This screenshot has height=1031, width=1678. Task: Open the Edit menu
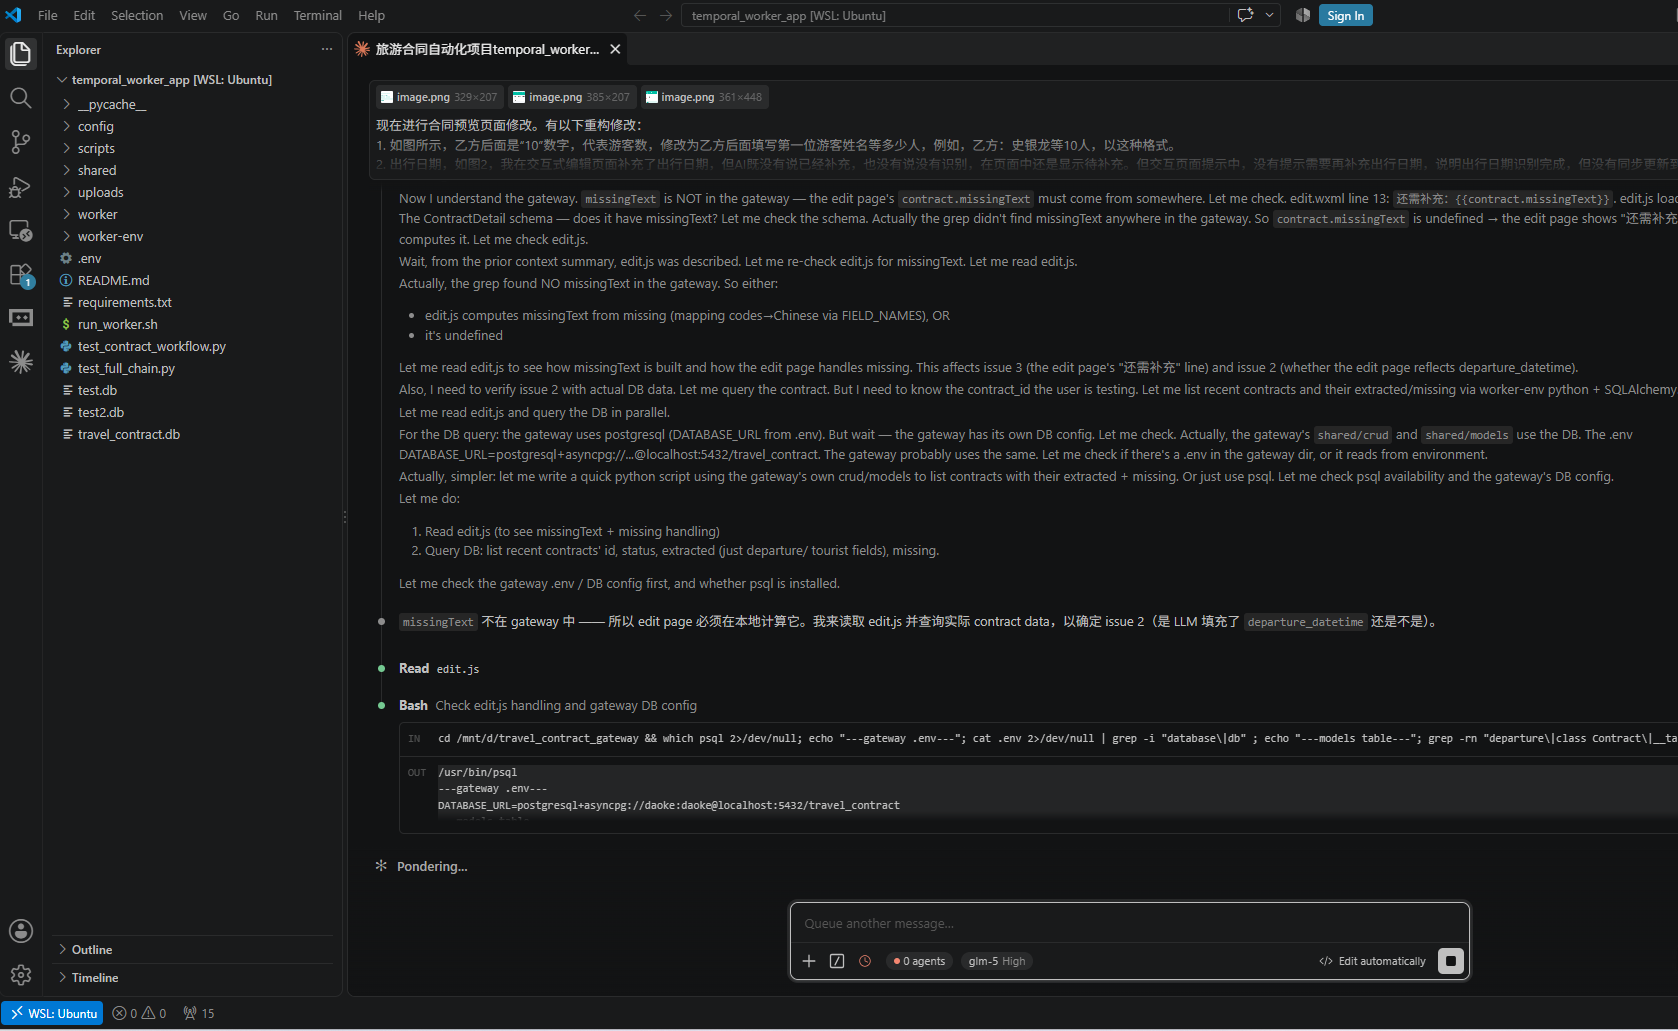point(84,15)
